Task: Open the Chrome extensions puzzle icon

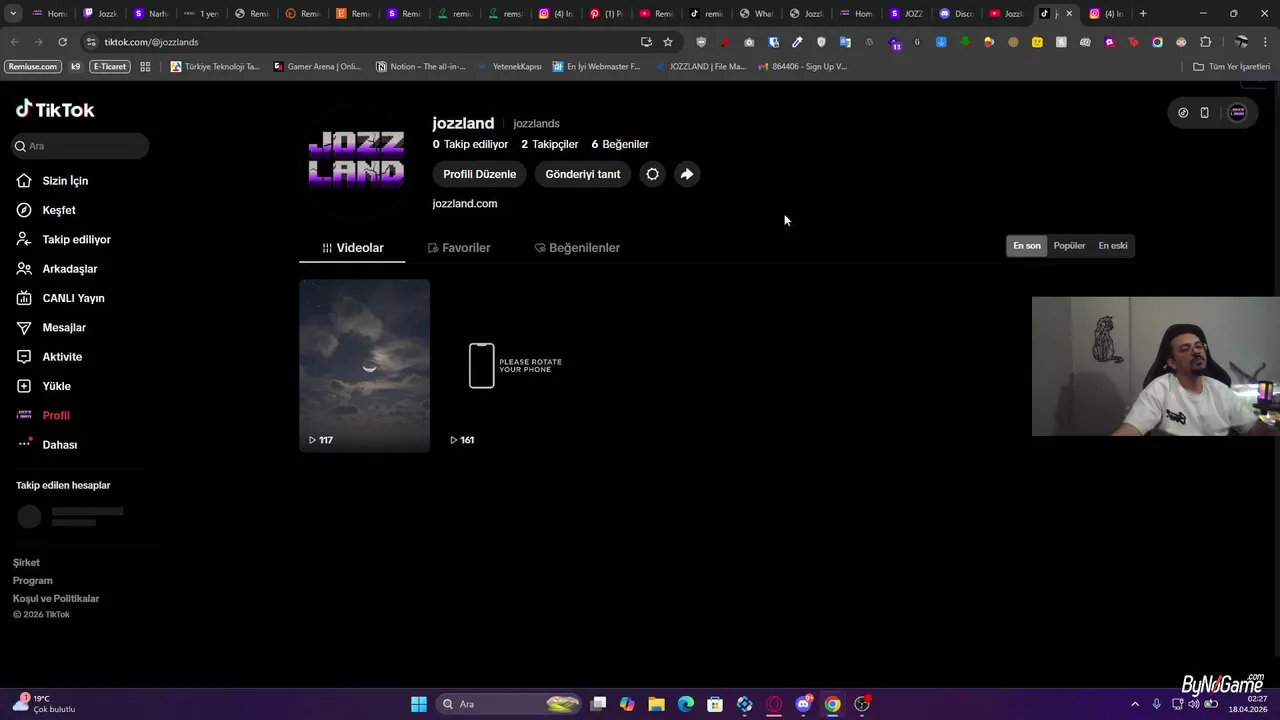Action: click(x=1205, y=42)
